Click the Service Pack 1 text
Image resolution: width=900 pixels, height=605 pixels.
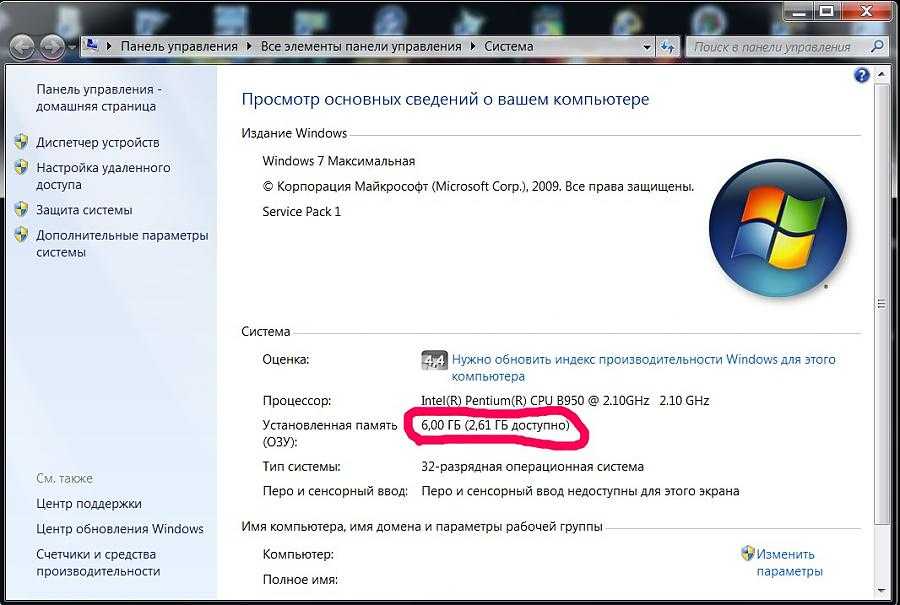point(301,212)
